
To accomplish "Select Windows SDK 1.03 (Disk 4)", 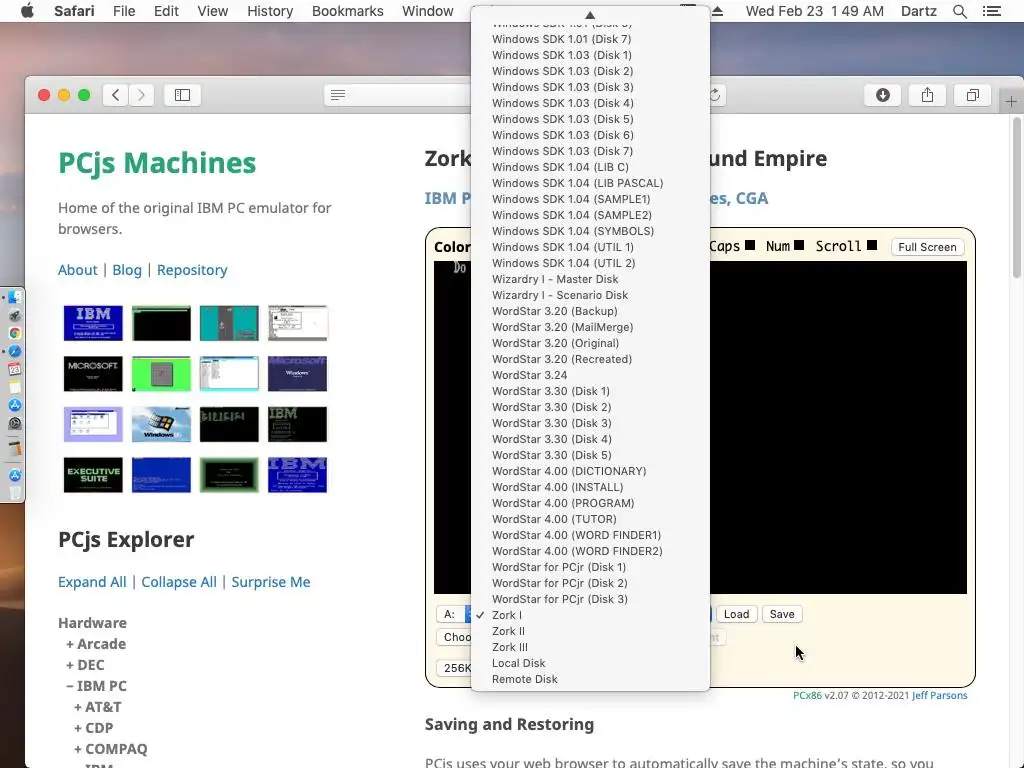I will tap(590, 103).
